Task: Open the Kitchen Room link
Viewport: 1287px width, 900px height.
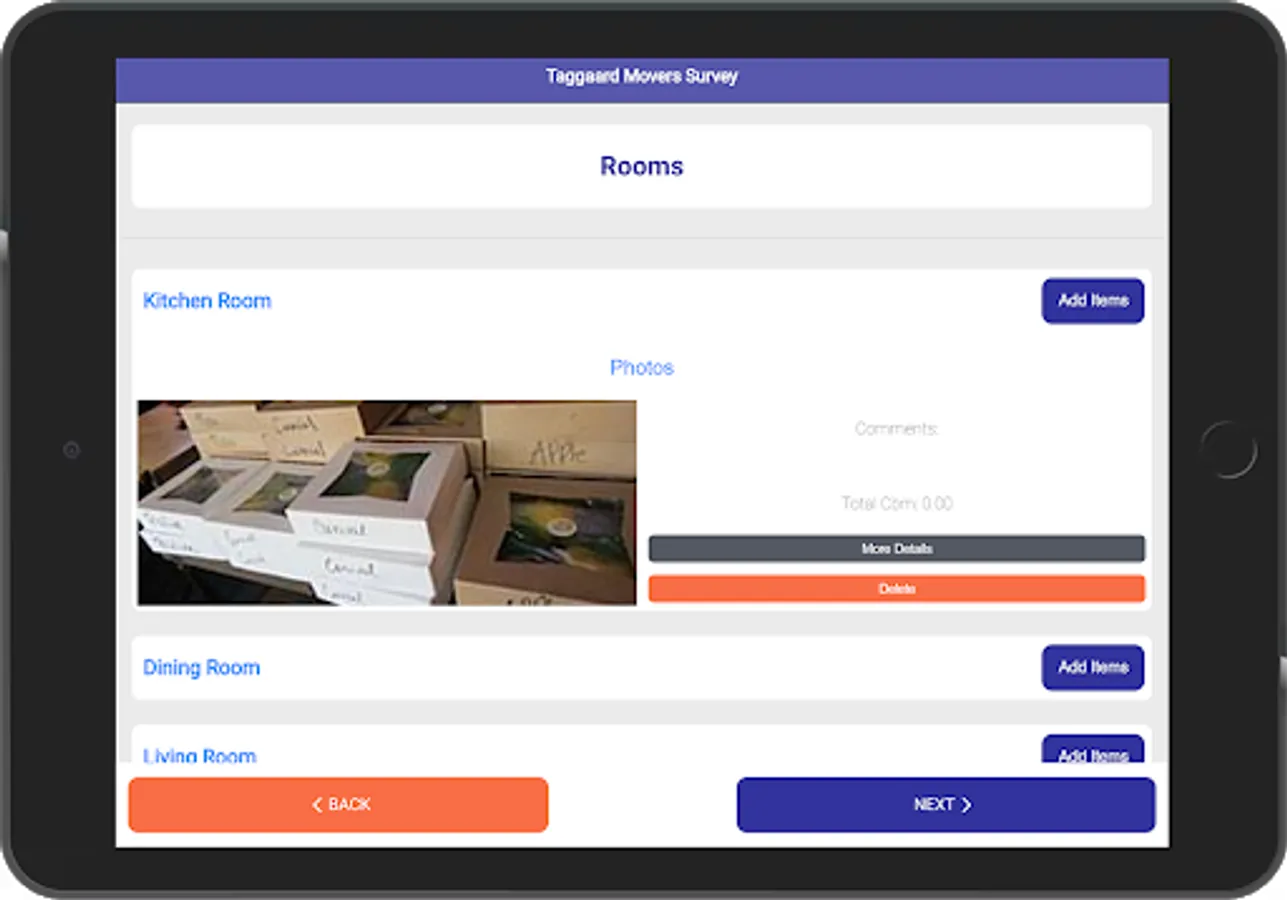Action: [207, 301]
